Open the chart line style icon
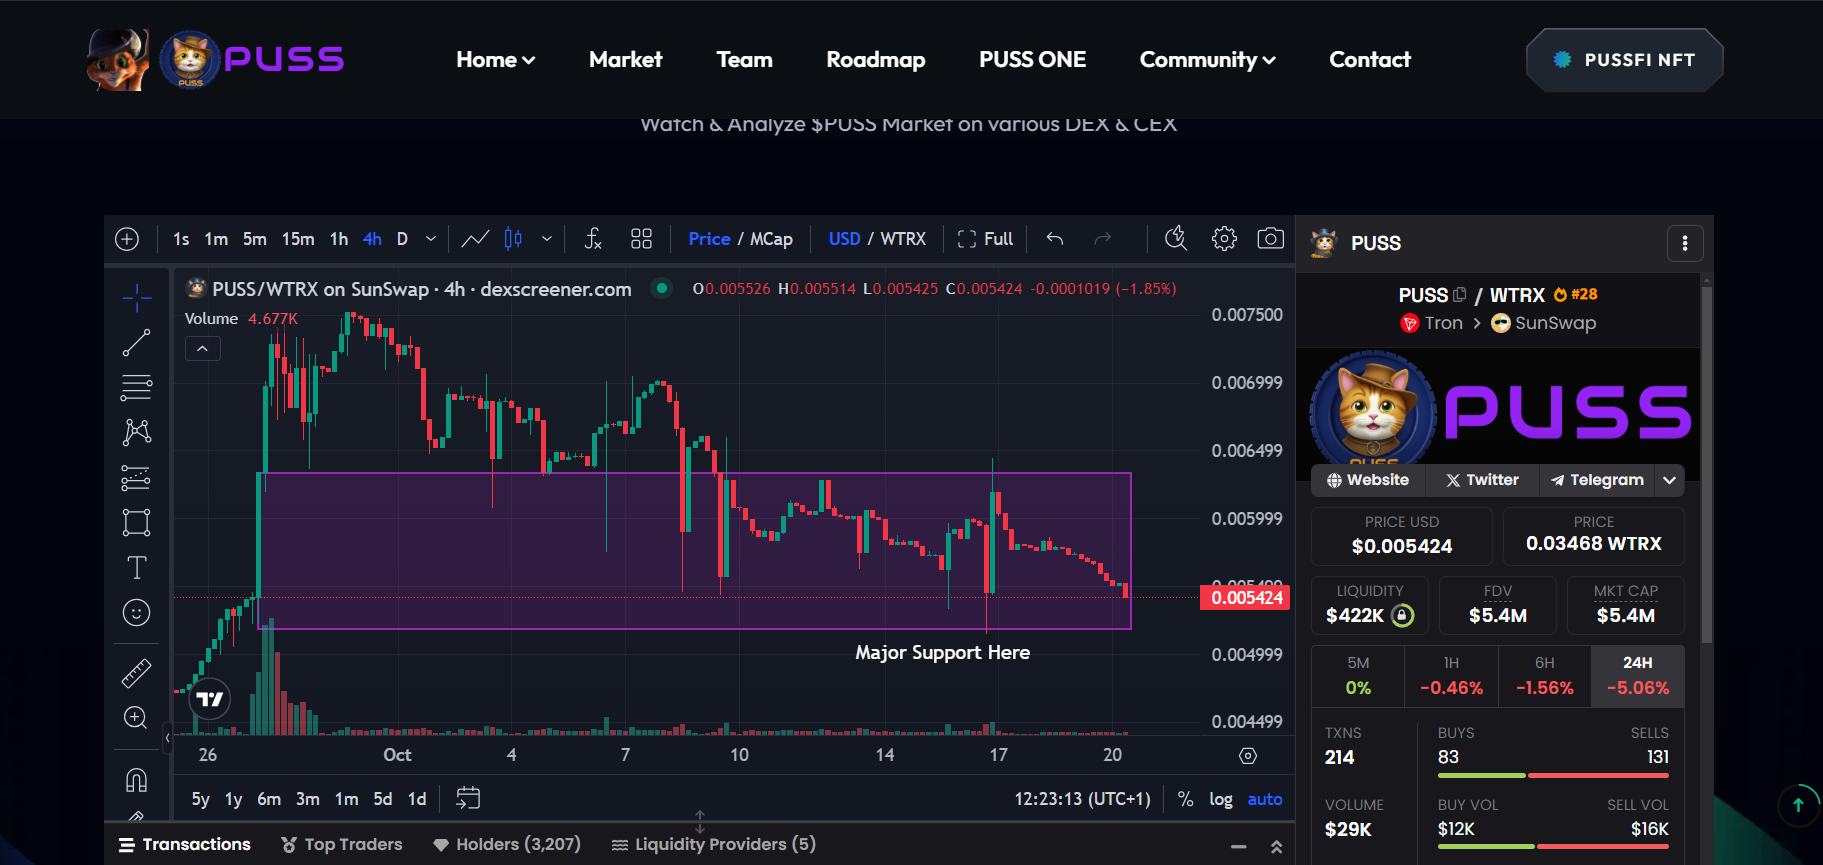This screenshot has width=1823, height=865. pos(475,239)
